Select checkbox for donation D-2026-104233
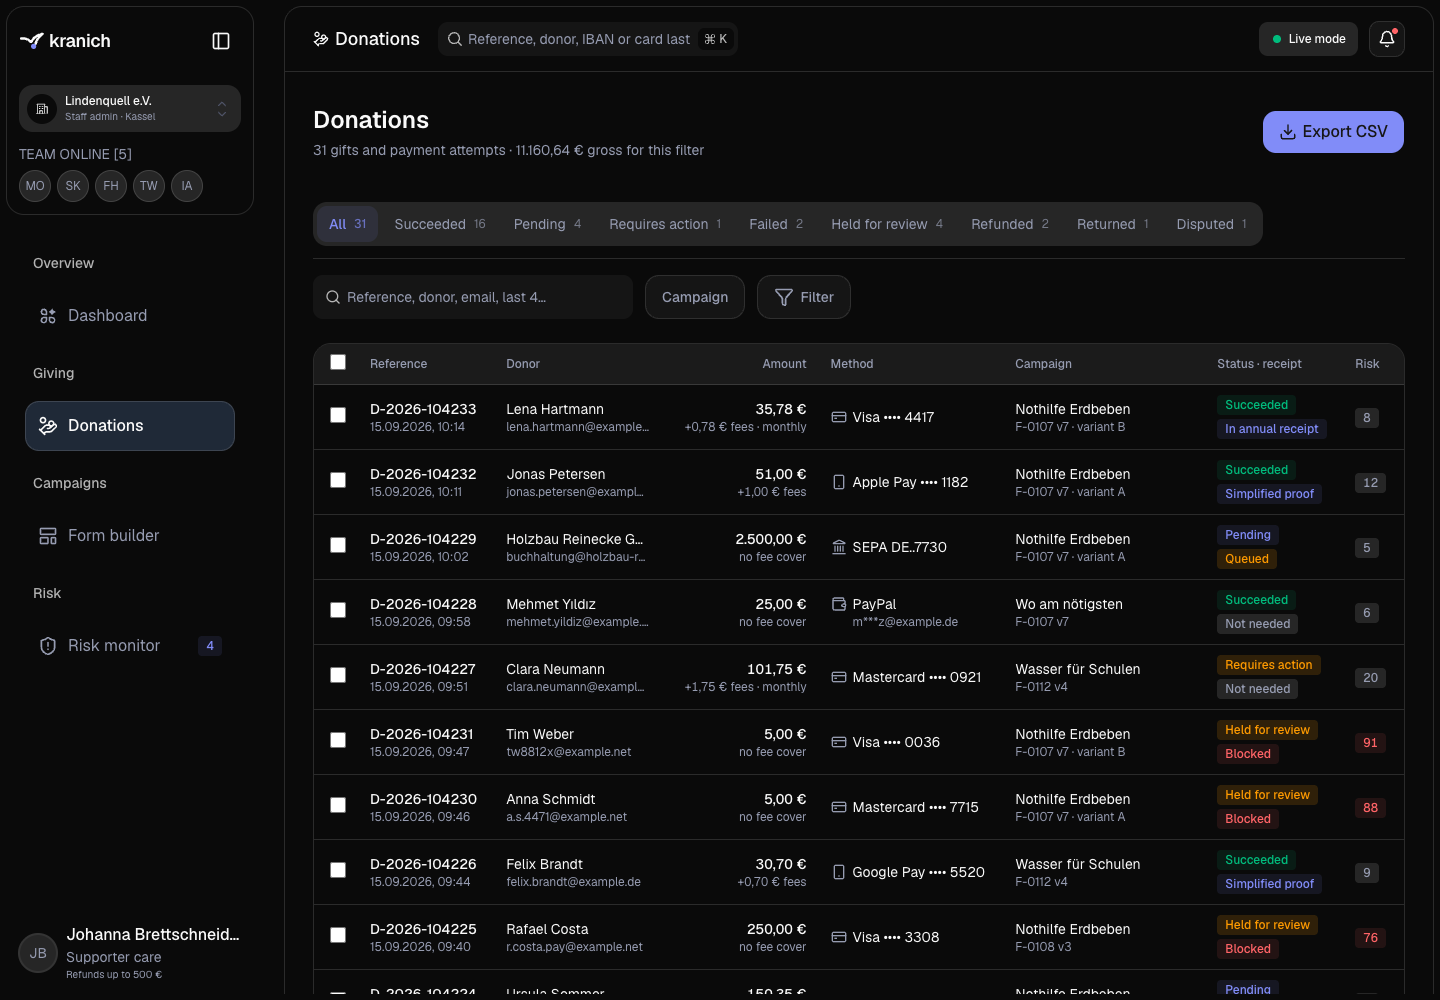The image size is (1440, 1000). coord(338,415)
